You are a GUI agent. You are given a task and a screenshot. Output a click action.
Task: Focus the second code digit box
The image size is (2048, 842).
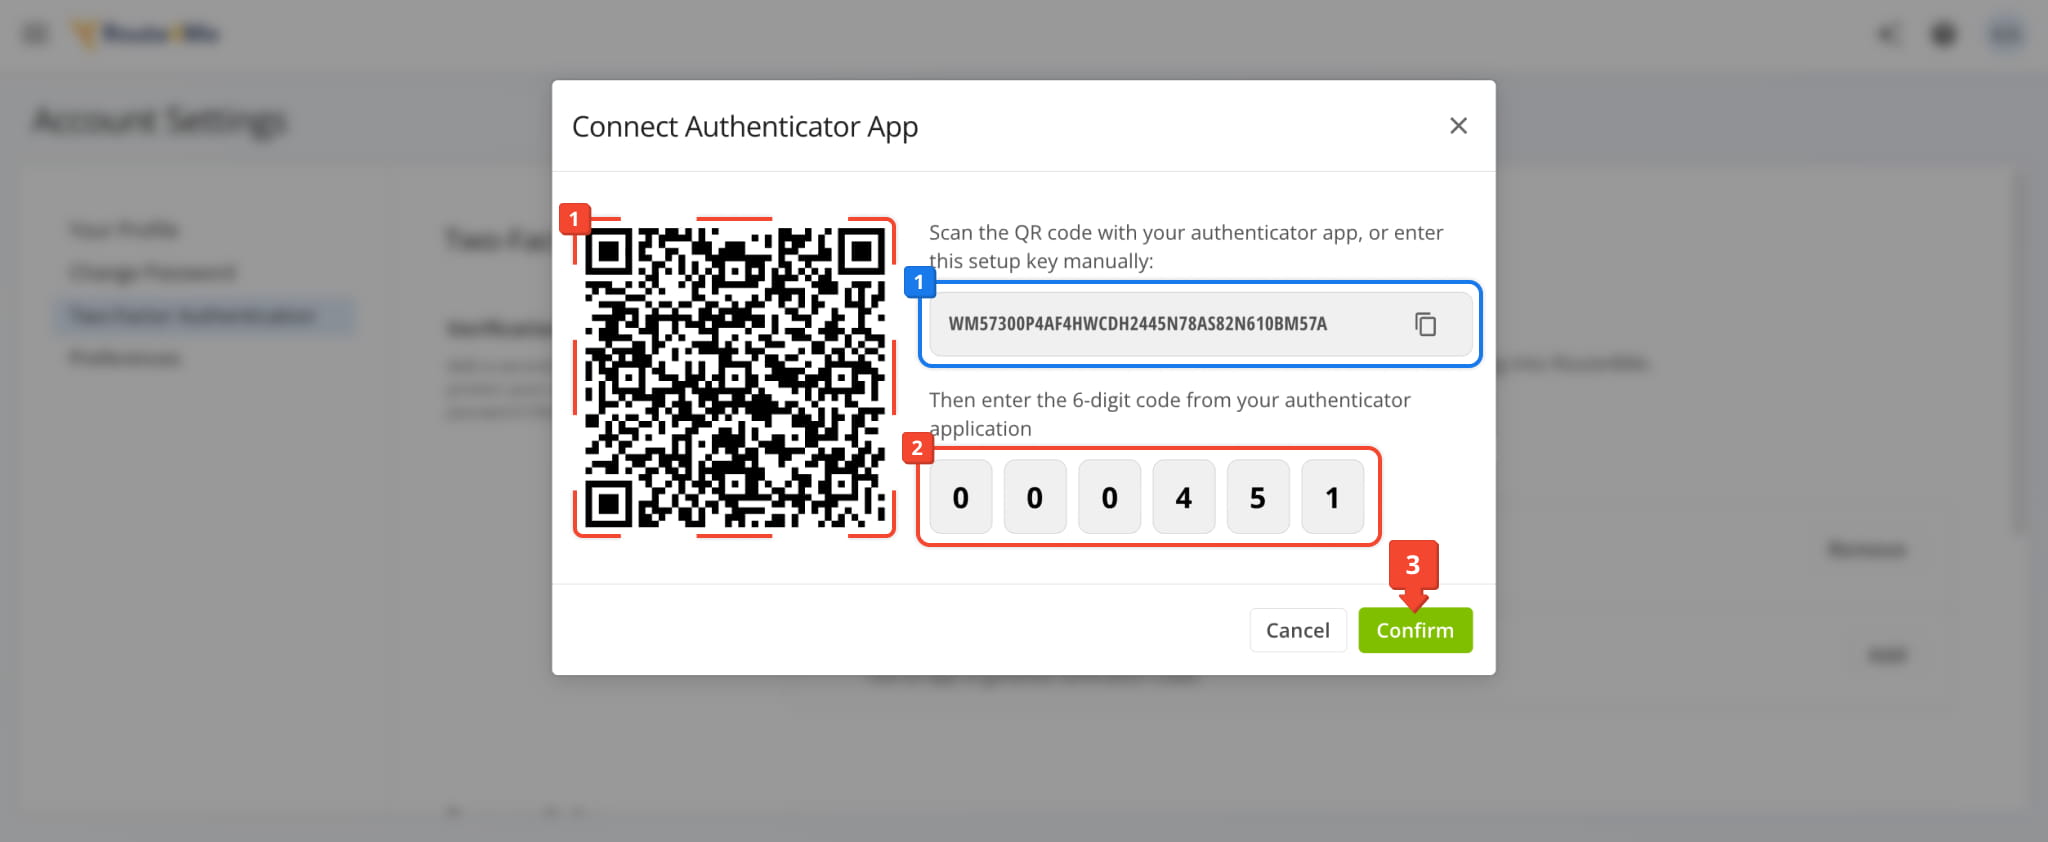click(1035, 497)
